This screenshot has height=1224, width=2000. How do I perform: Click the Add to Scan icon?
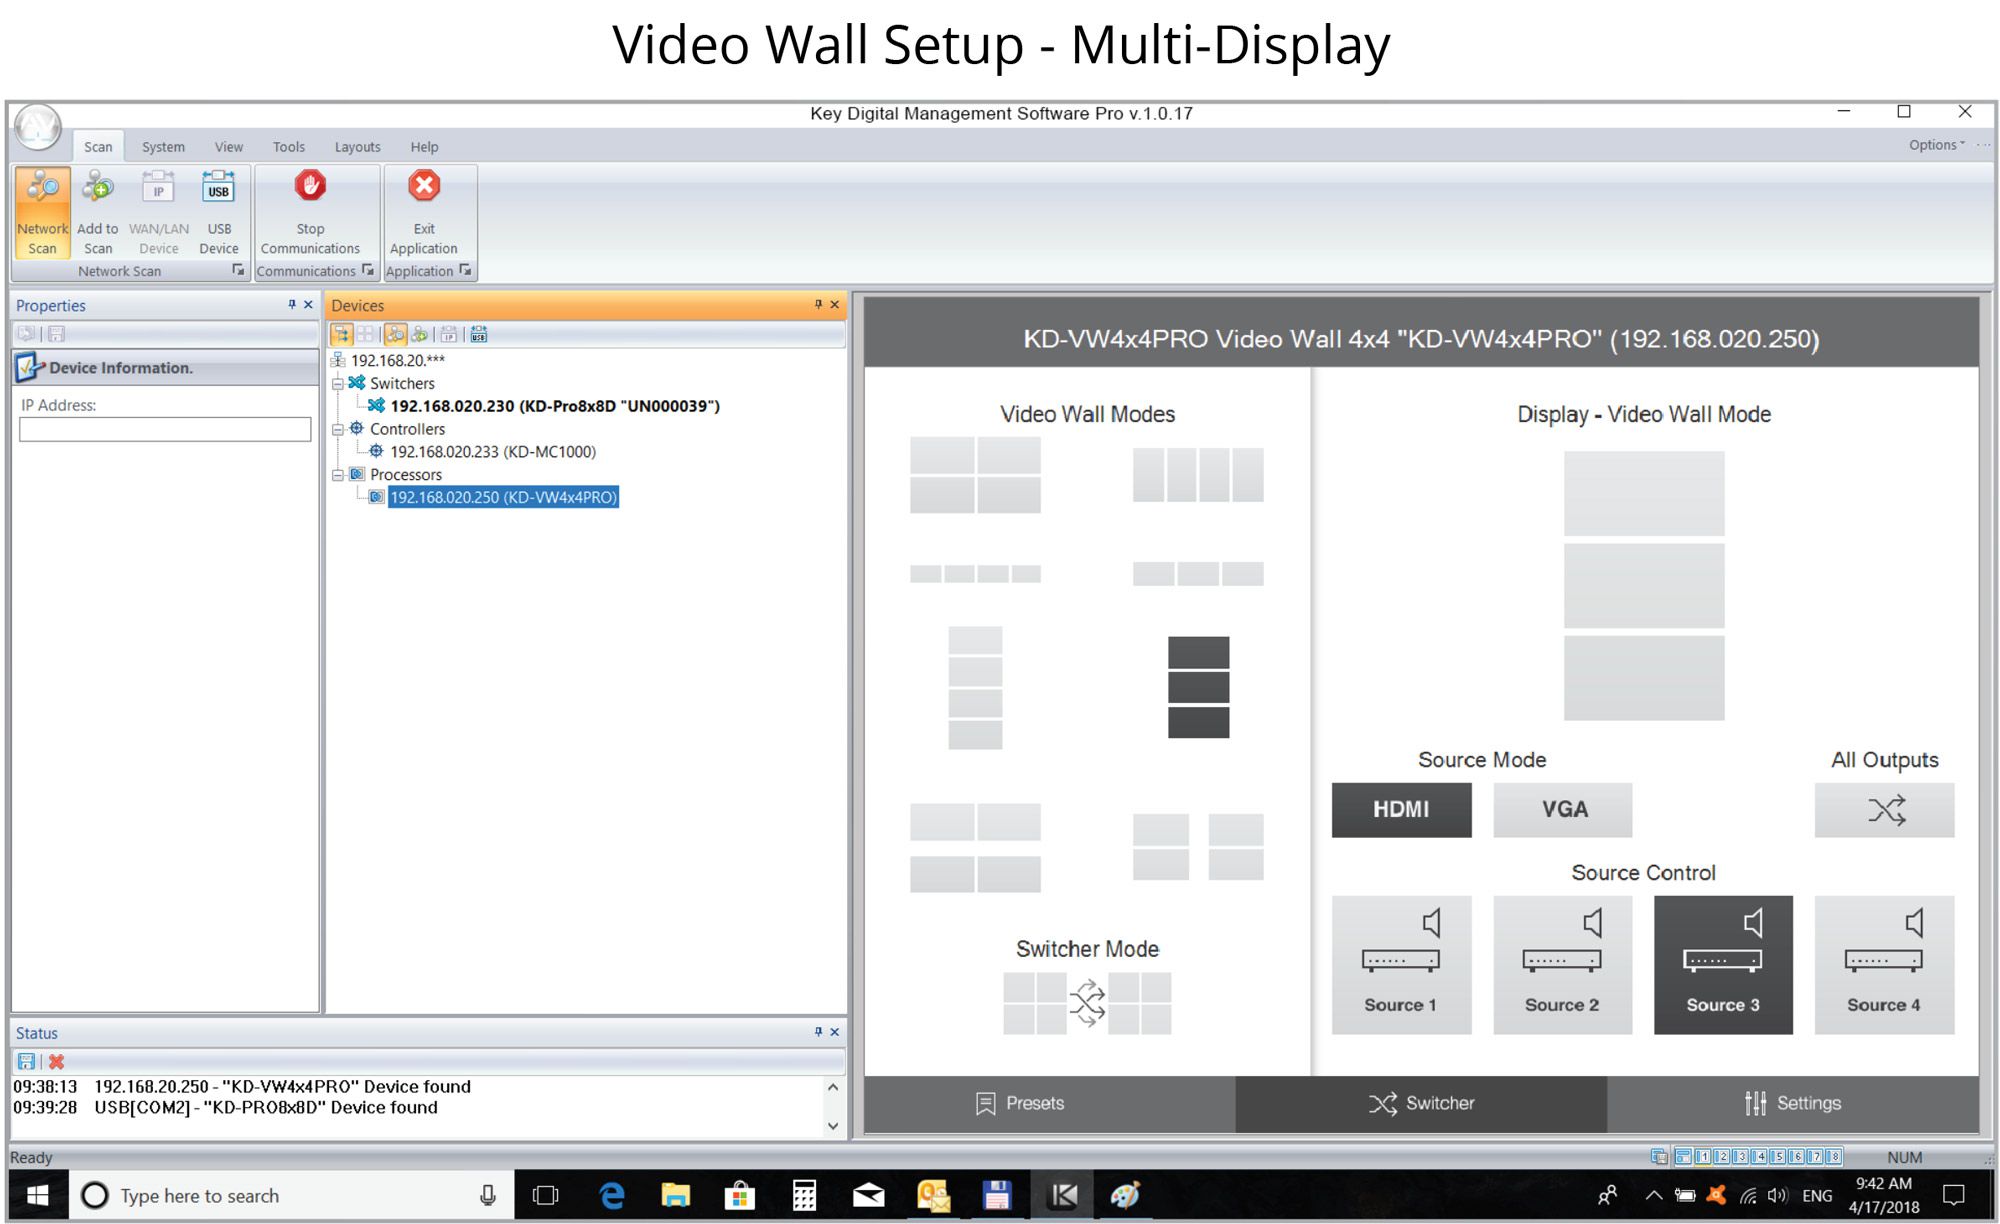[x=98, y=211]
